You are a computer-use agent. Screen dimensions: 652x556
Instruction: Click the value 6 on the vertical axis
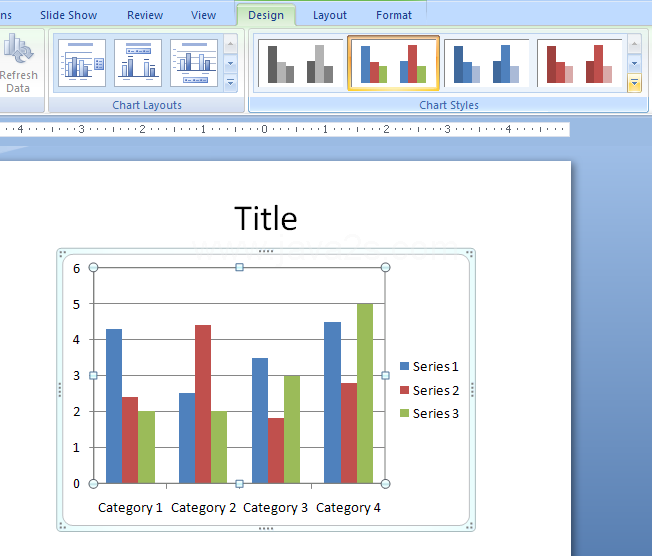[77, 269]
